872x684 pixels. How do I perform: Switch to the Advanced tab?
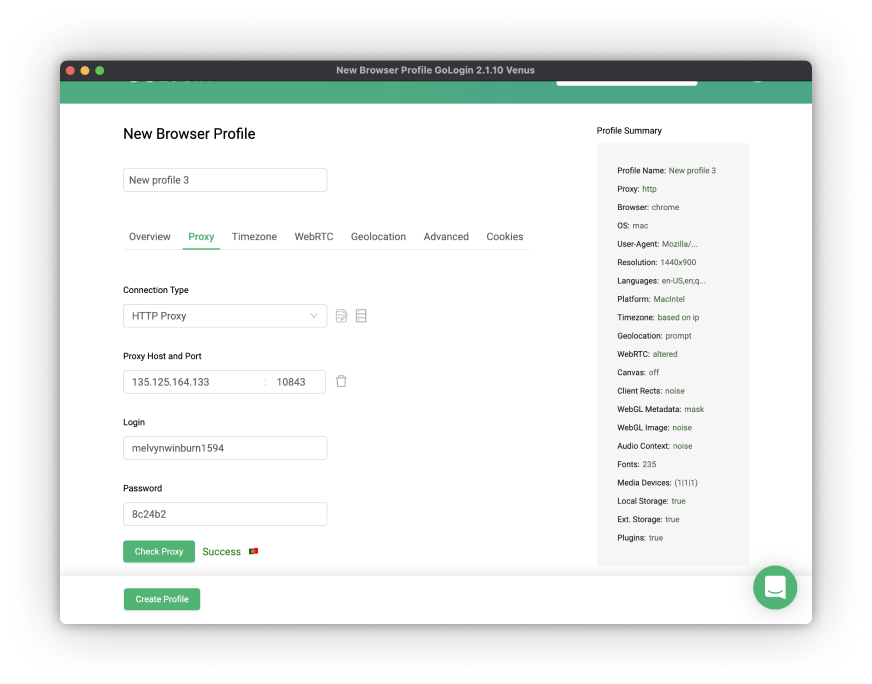pyautogui.click(x=446, y=236)
